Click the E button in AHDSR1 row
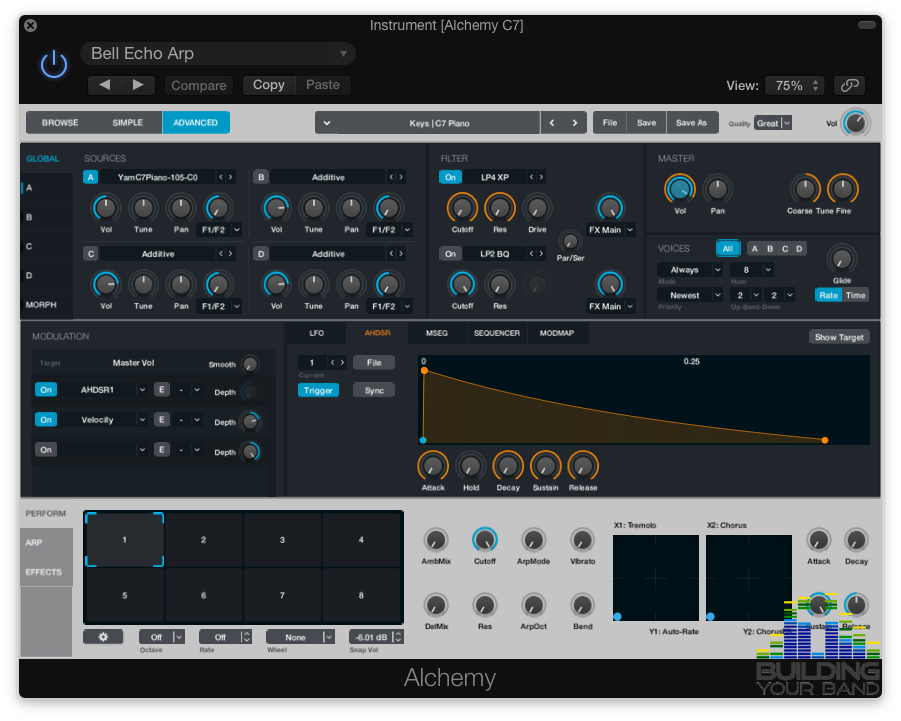 [161, 390]
